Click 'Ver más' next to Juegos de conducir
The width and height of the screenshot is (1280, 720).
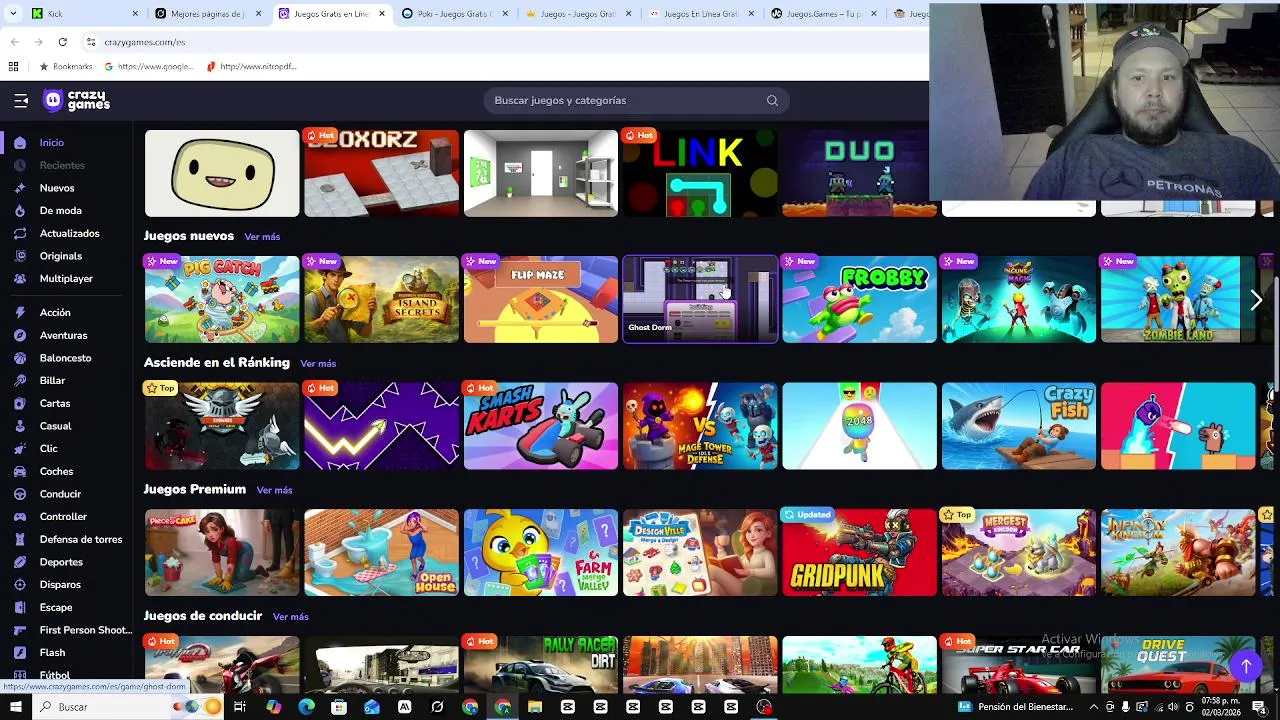[x=290, y=617]
